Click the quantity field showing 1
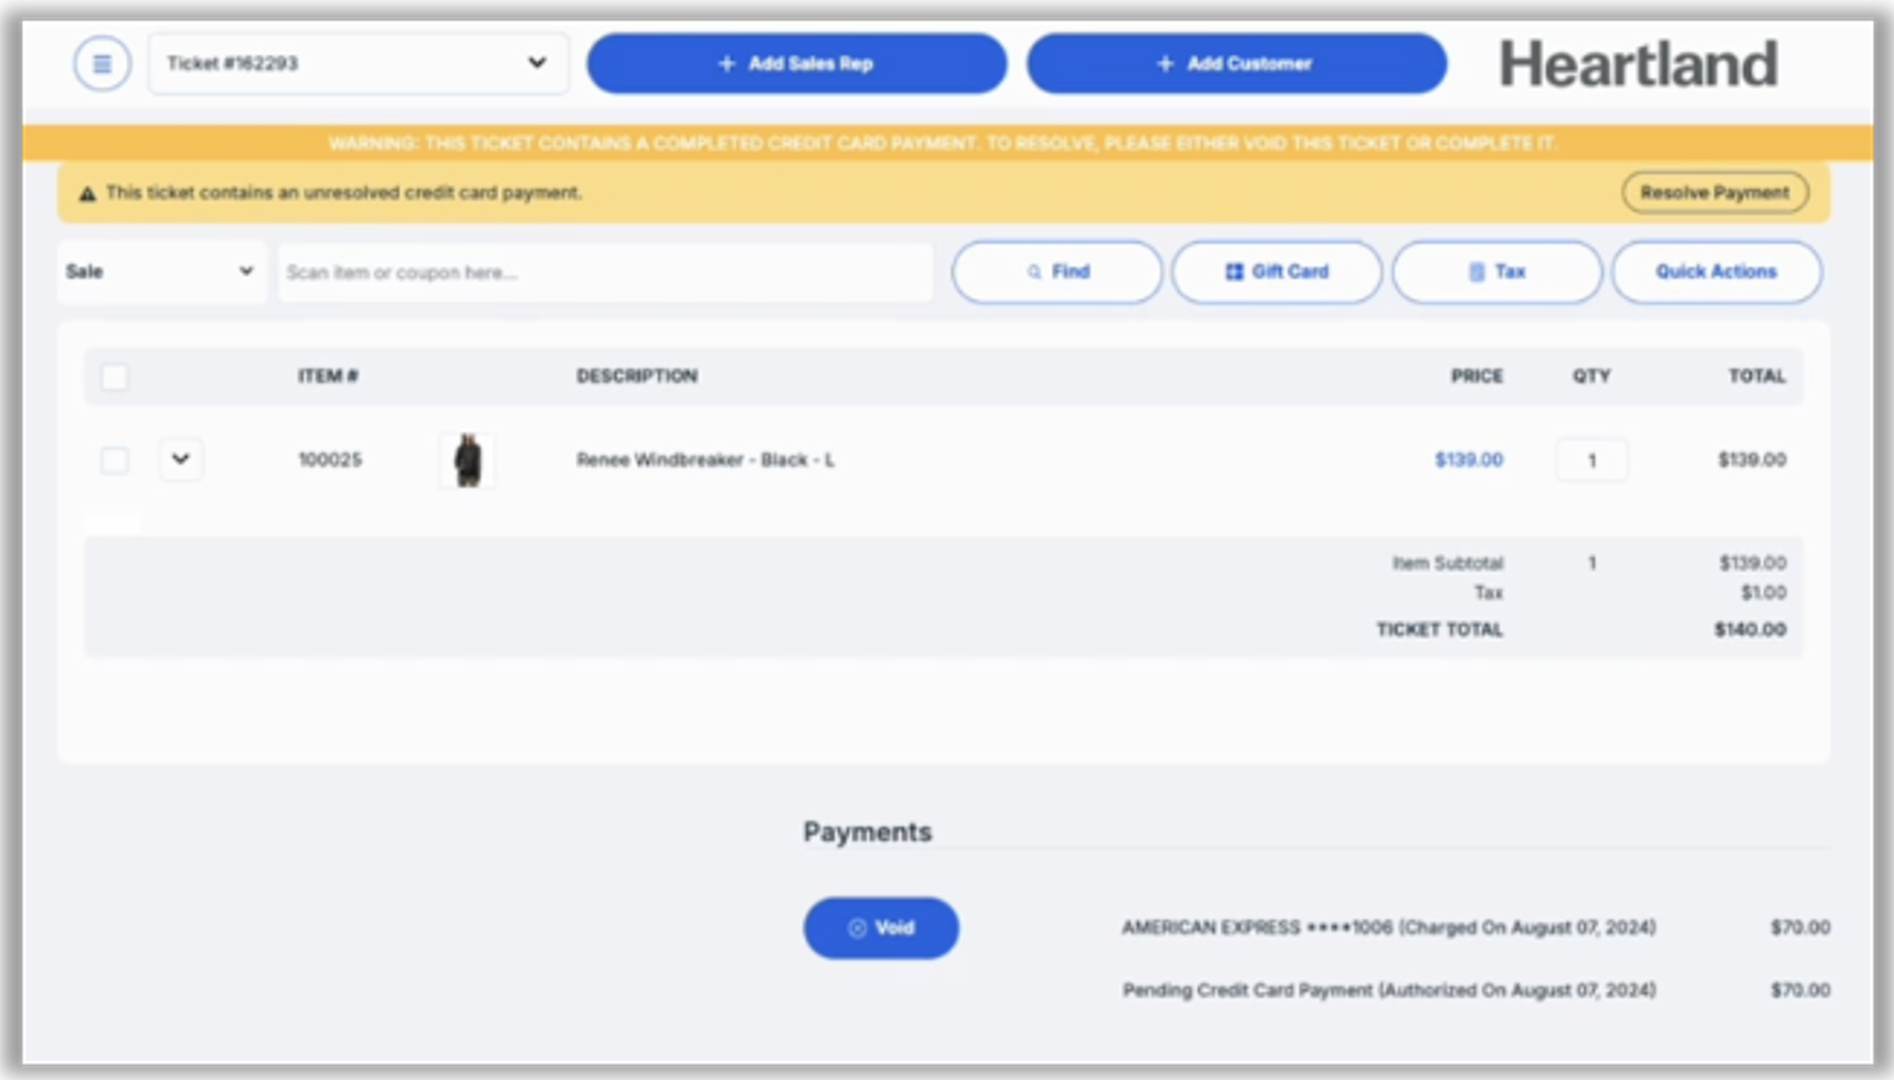This screenshot has height=1080, width=1894. pos(1591,461)
